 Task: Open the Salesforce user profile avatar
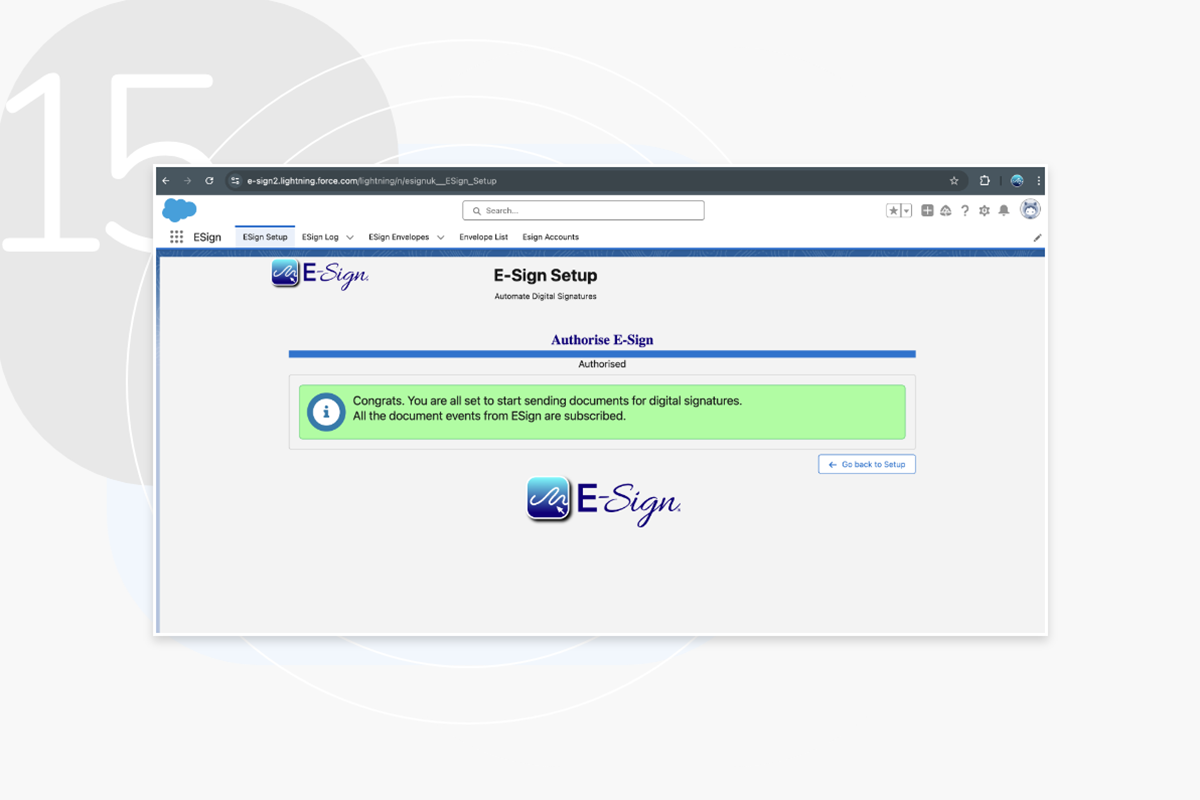[x=1030, y=209]
